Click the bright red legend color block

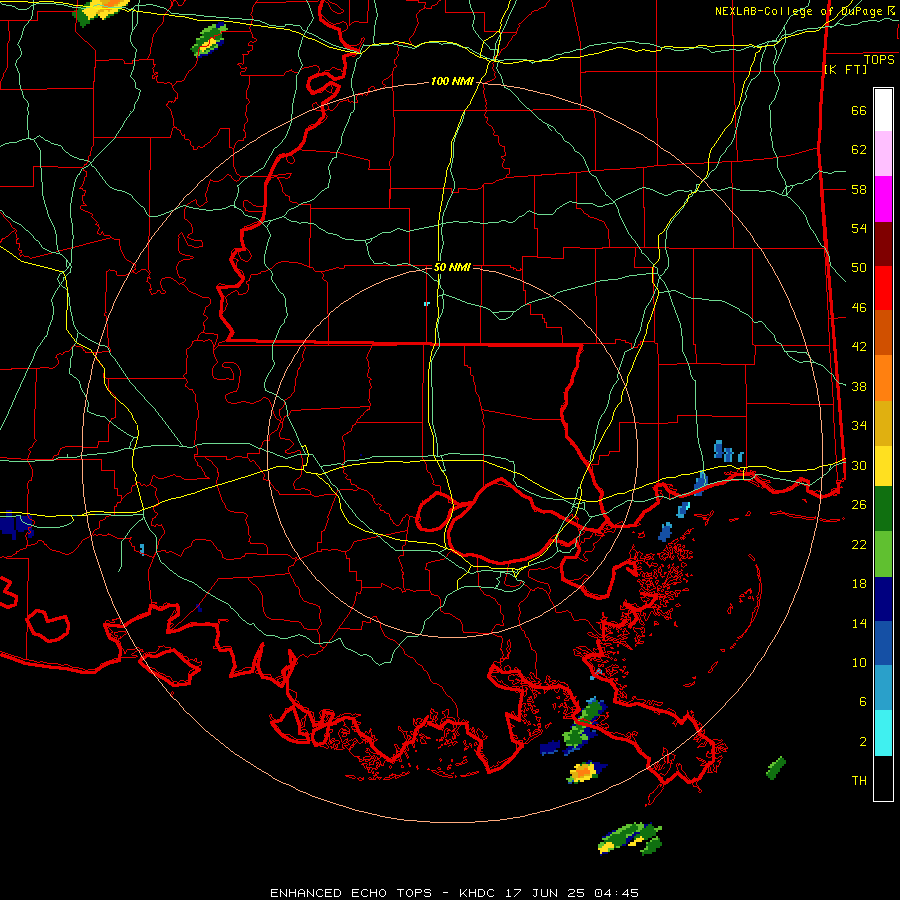883,288
